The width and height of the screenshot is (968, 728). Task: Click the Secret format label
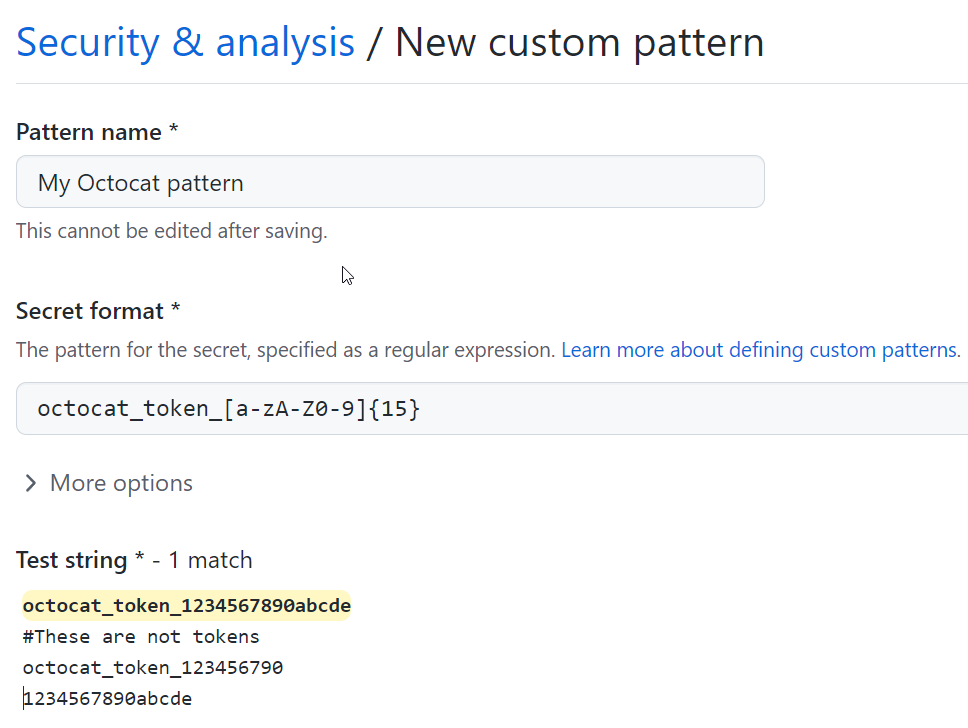(x=89, y=310)
